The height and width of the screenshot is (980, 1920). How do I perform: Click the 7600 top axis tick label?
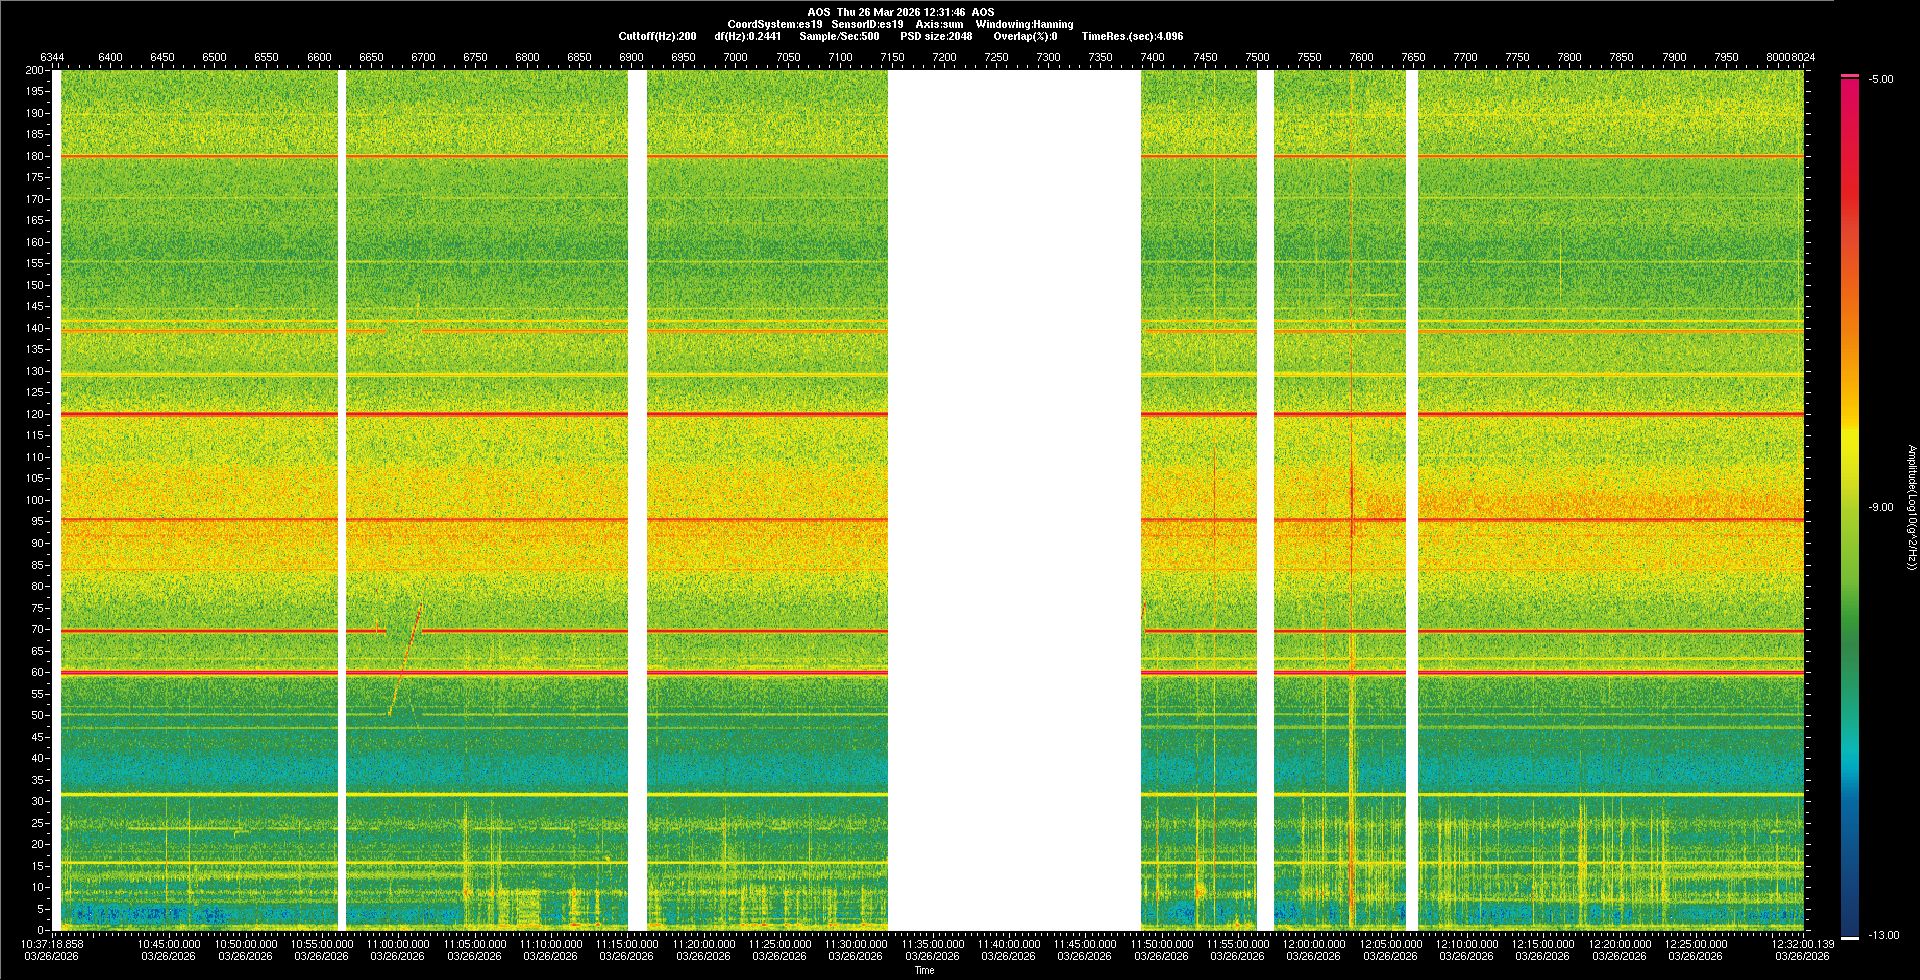(x=1361, y=57)
